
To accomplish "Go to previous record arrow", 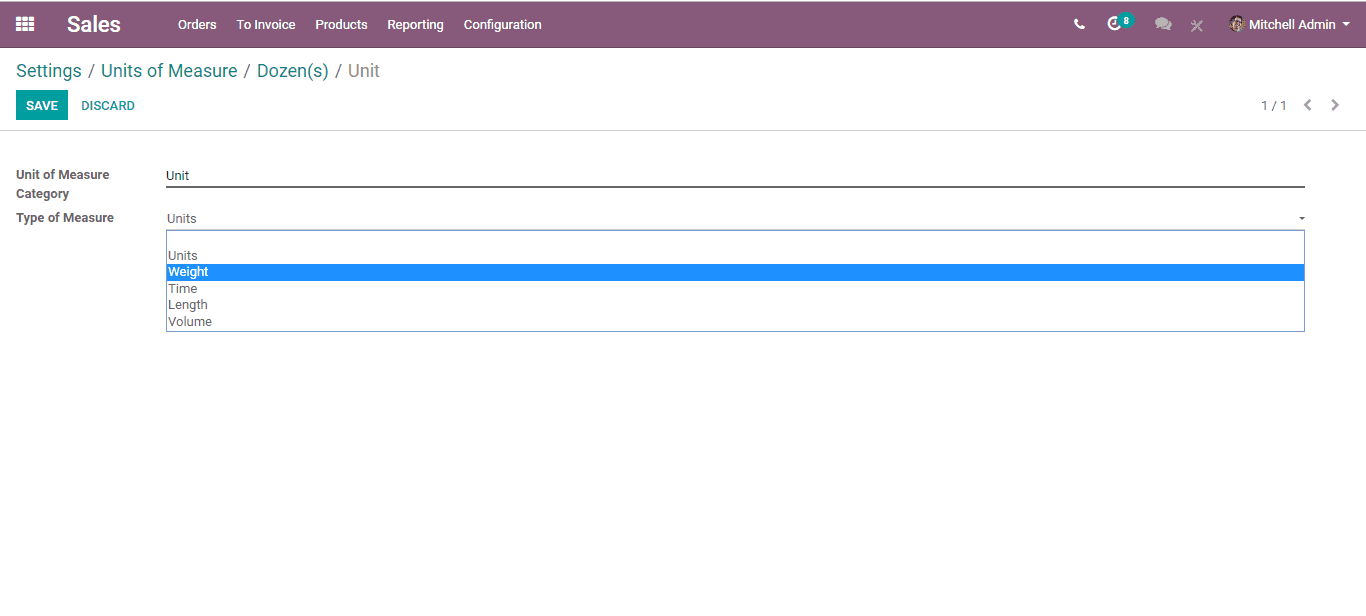I will [1307, 105].
